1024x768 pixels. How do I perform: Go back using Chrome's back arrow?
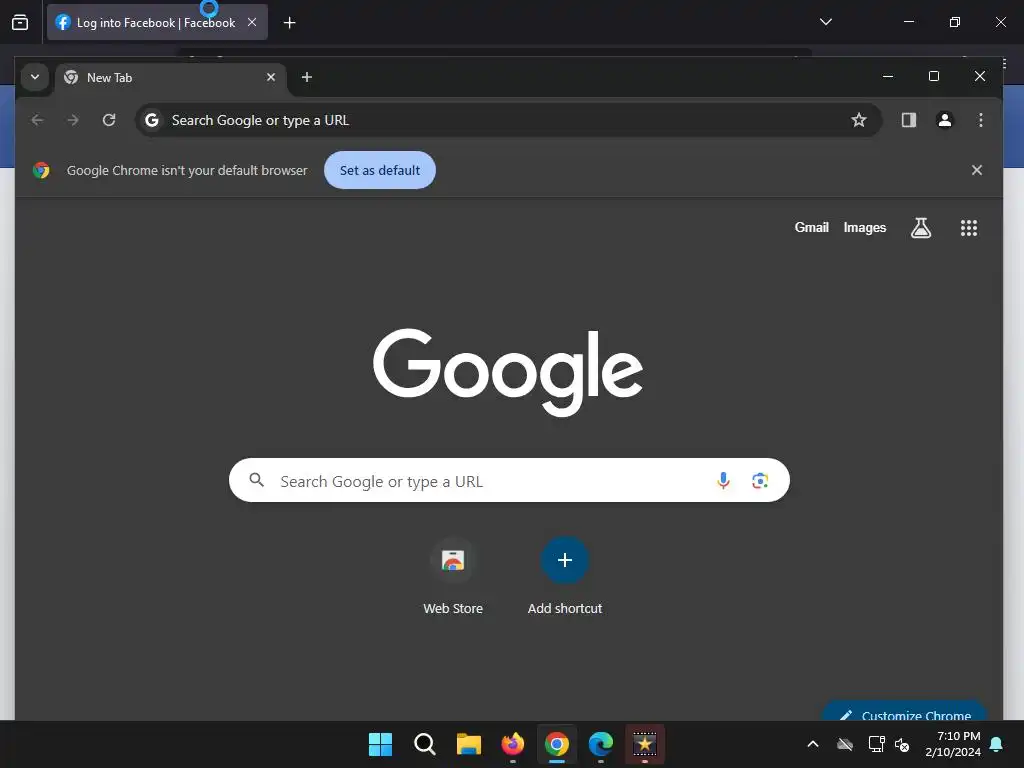click(x=37, y=120)
